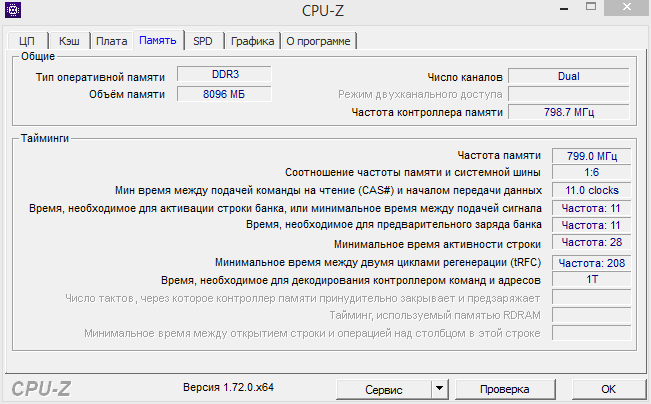This screenshot has width=651, height=404.
Task: Select the Память tab
Action: [x=158, y=40]
